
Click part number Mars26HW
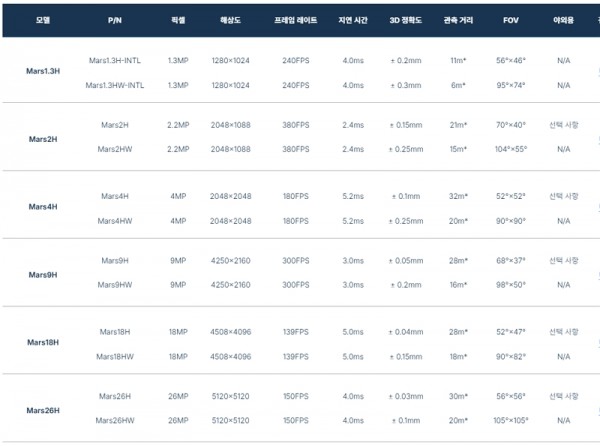pyautogui.click(x=115, y=421)
